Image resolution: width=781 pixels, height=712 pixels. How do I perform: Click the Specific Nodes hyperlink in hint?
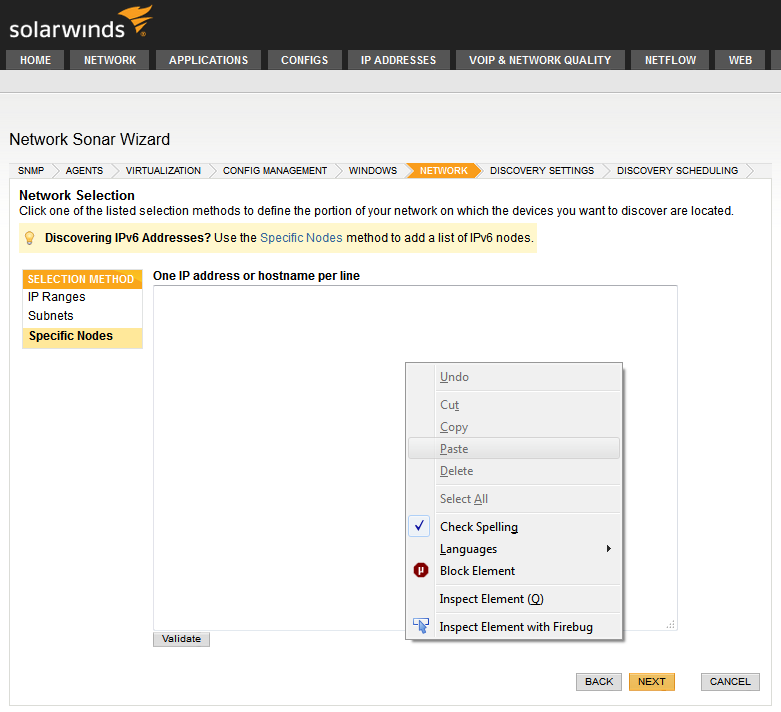301,238
